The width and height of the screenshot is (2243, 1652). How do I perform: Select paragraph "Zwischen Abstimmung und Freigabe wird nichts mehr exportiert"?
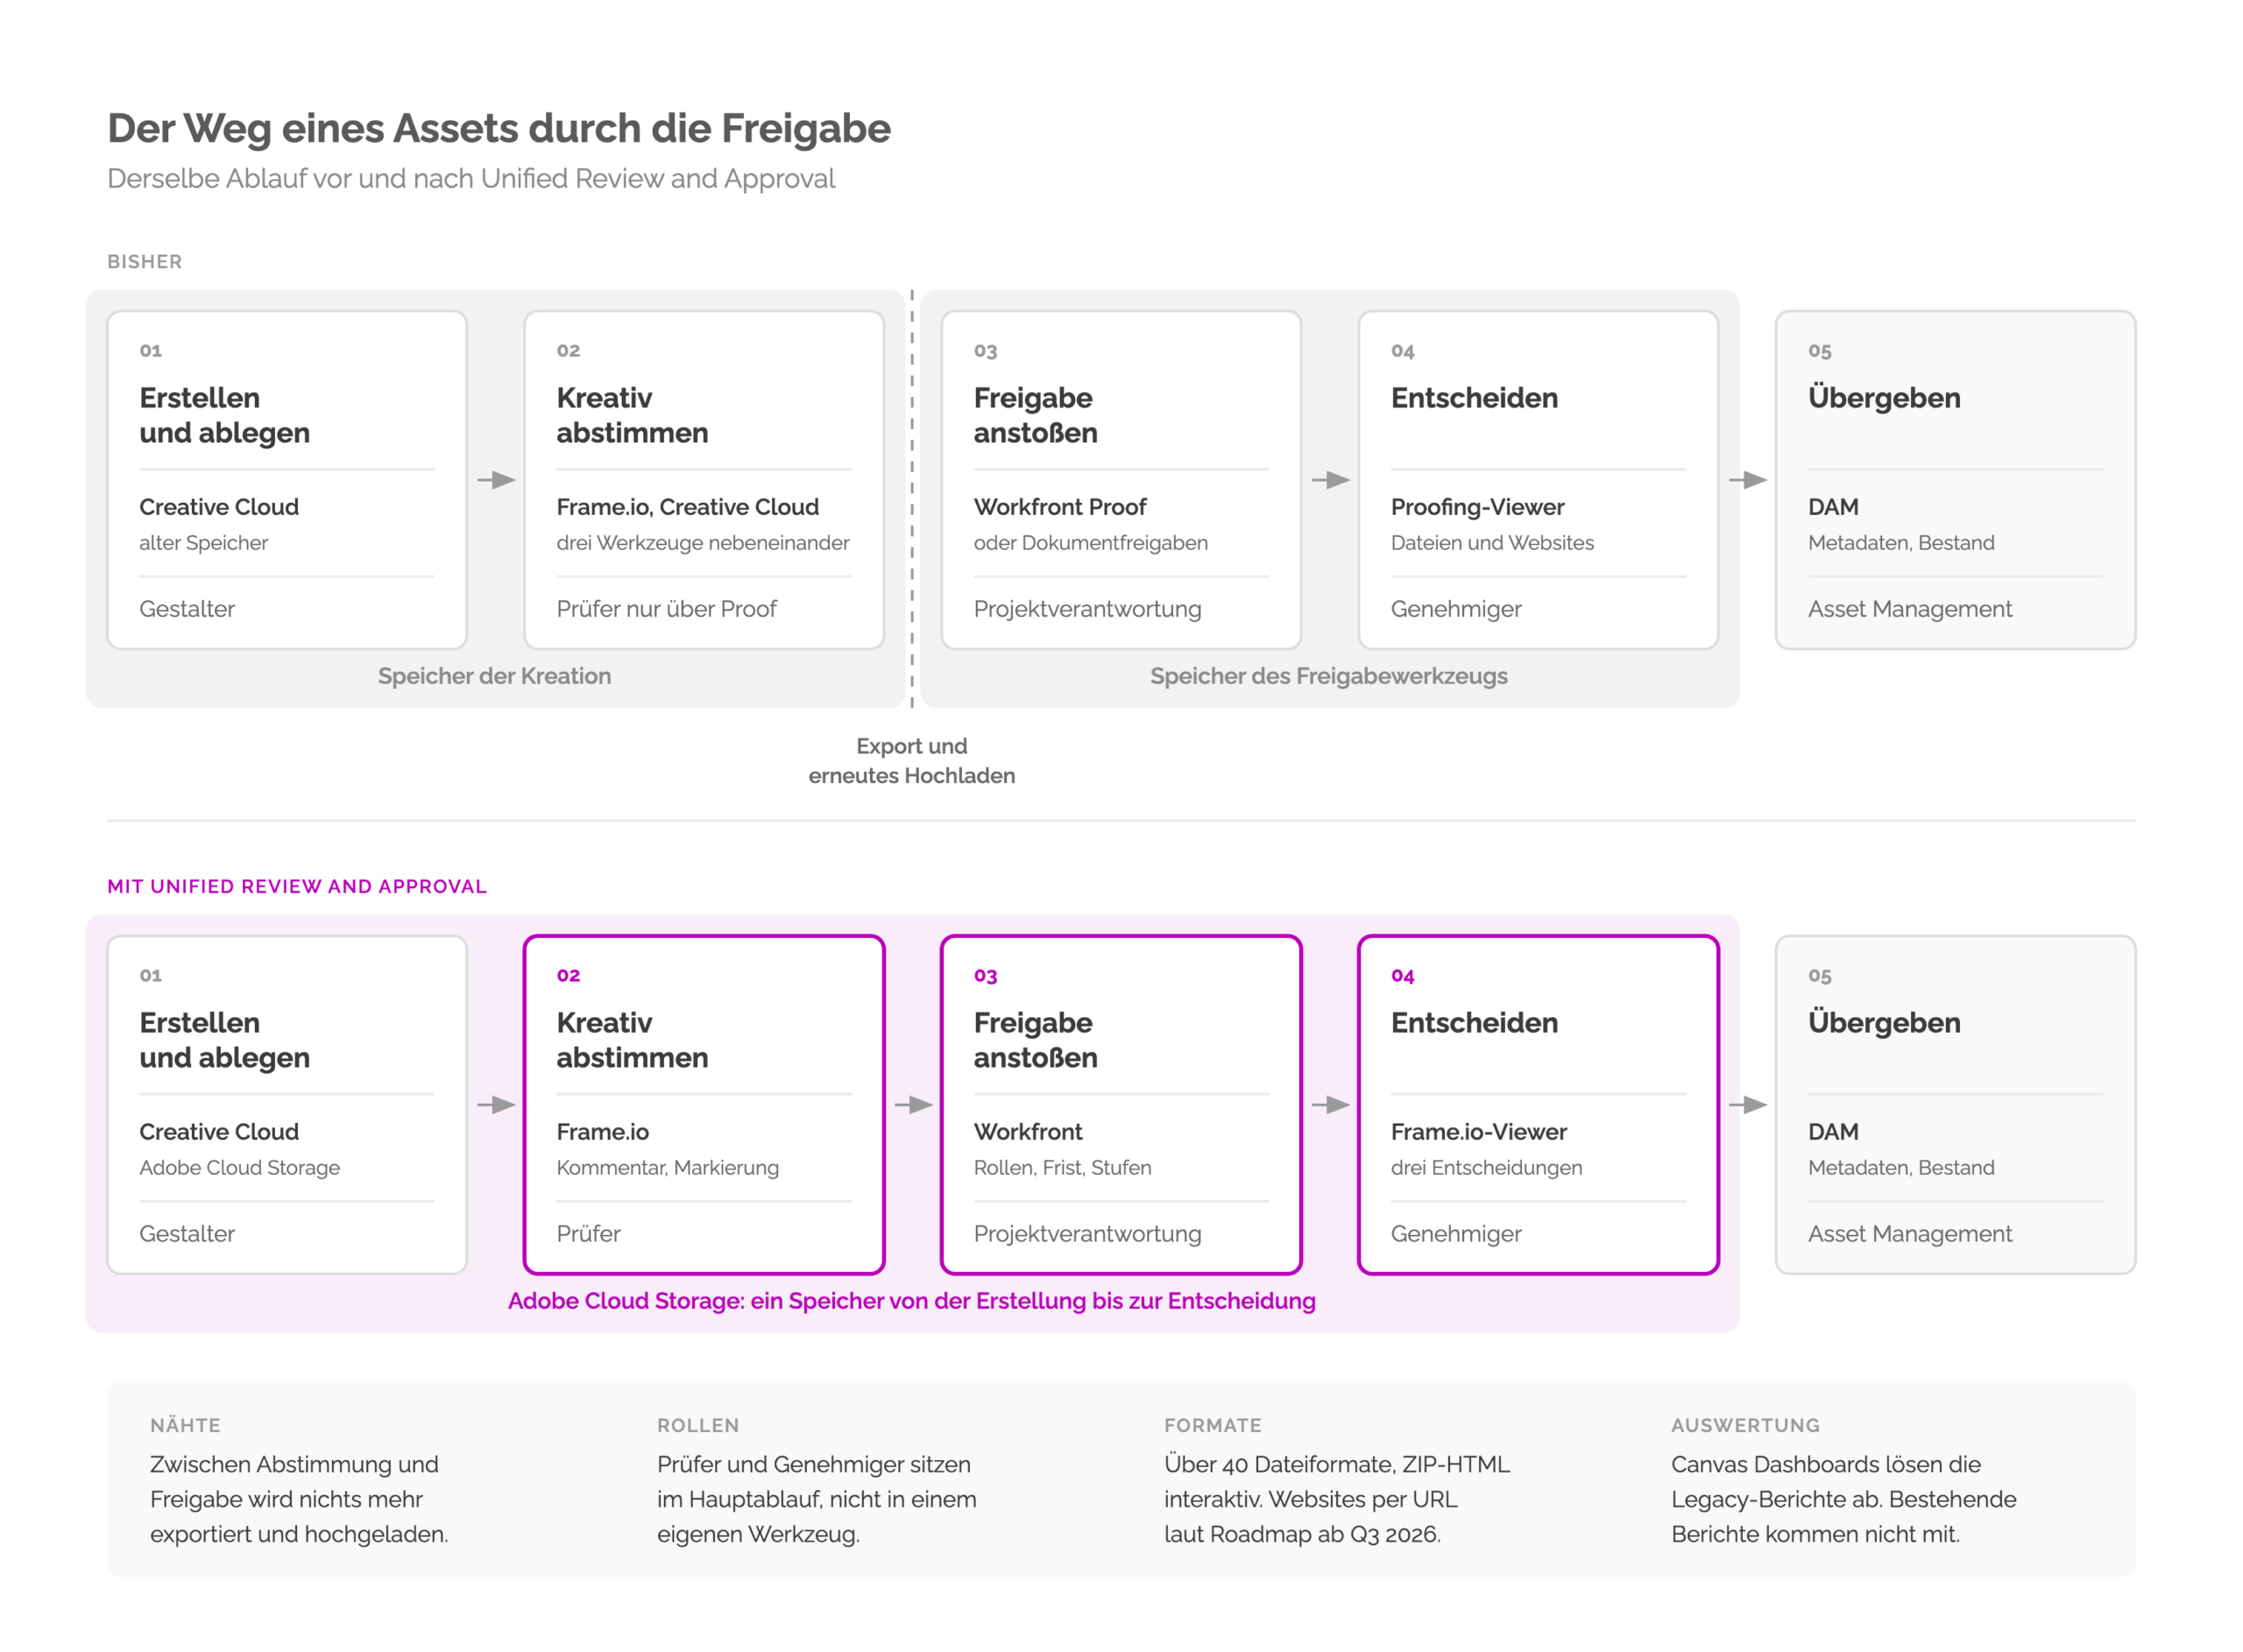point(299,1499)
